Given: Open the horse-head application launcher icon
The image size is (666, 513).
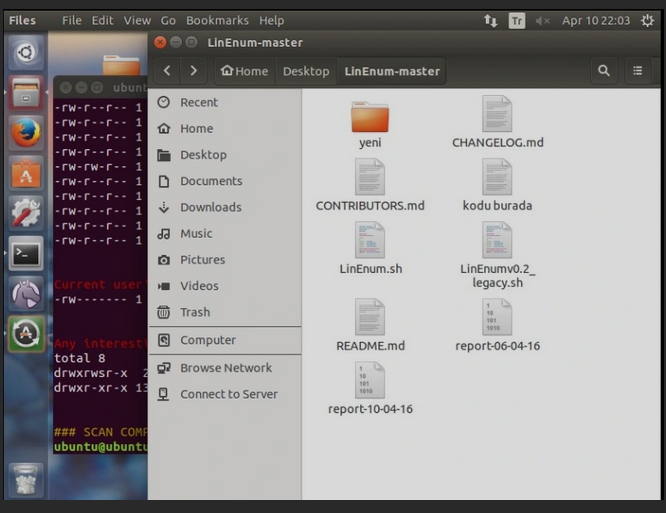Looking at the screenshot, I should click(x=26, y=293).
